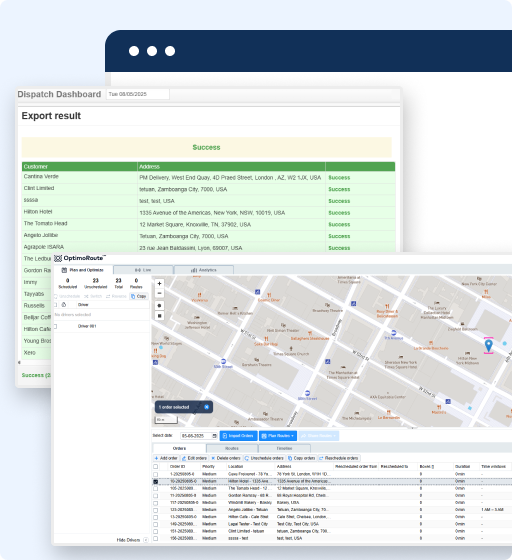The image size is (512, 560).
Task: Switch to the Routes tab
Action: click(x=232, y=448)
